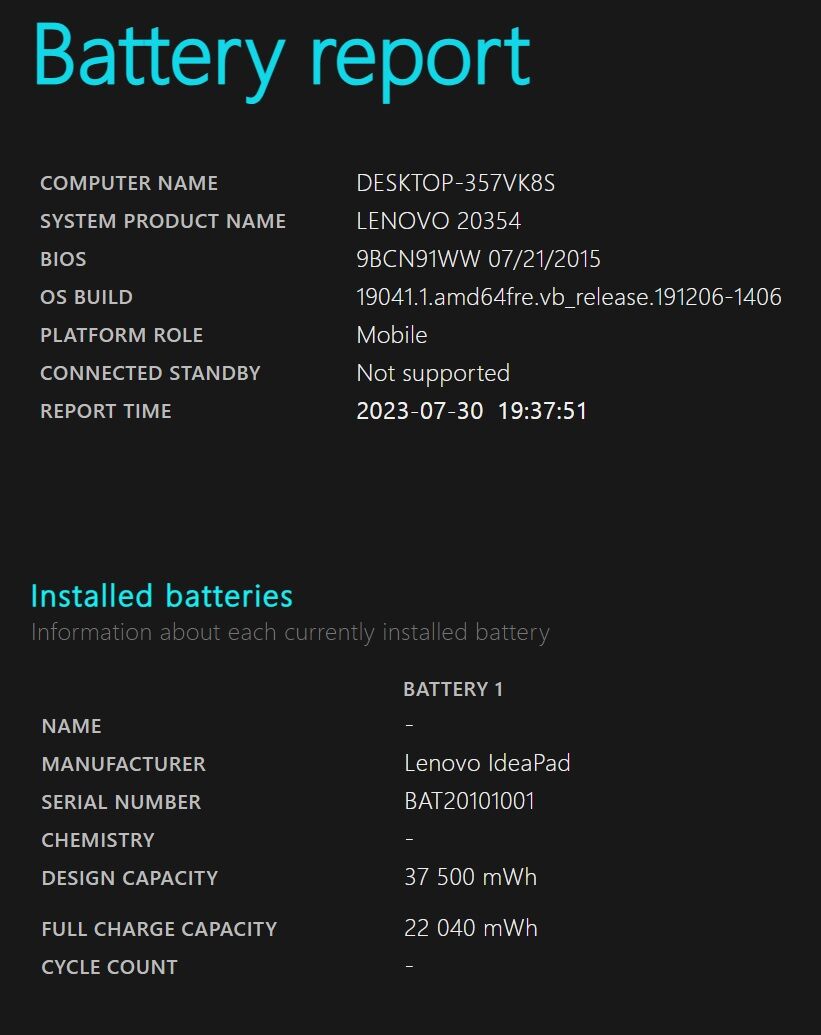Select the serial number BAT20101001
821x1035 pixels.
[x=469, y=801]
